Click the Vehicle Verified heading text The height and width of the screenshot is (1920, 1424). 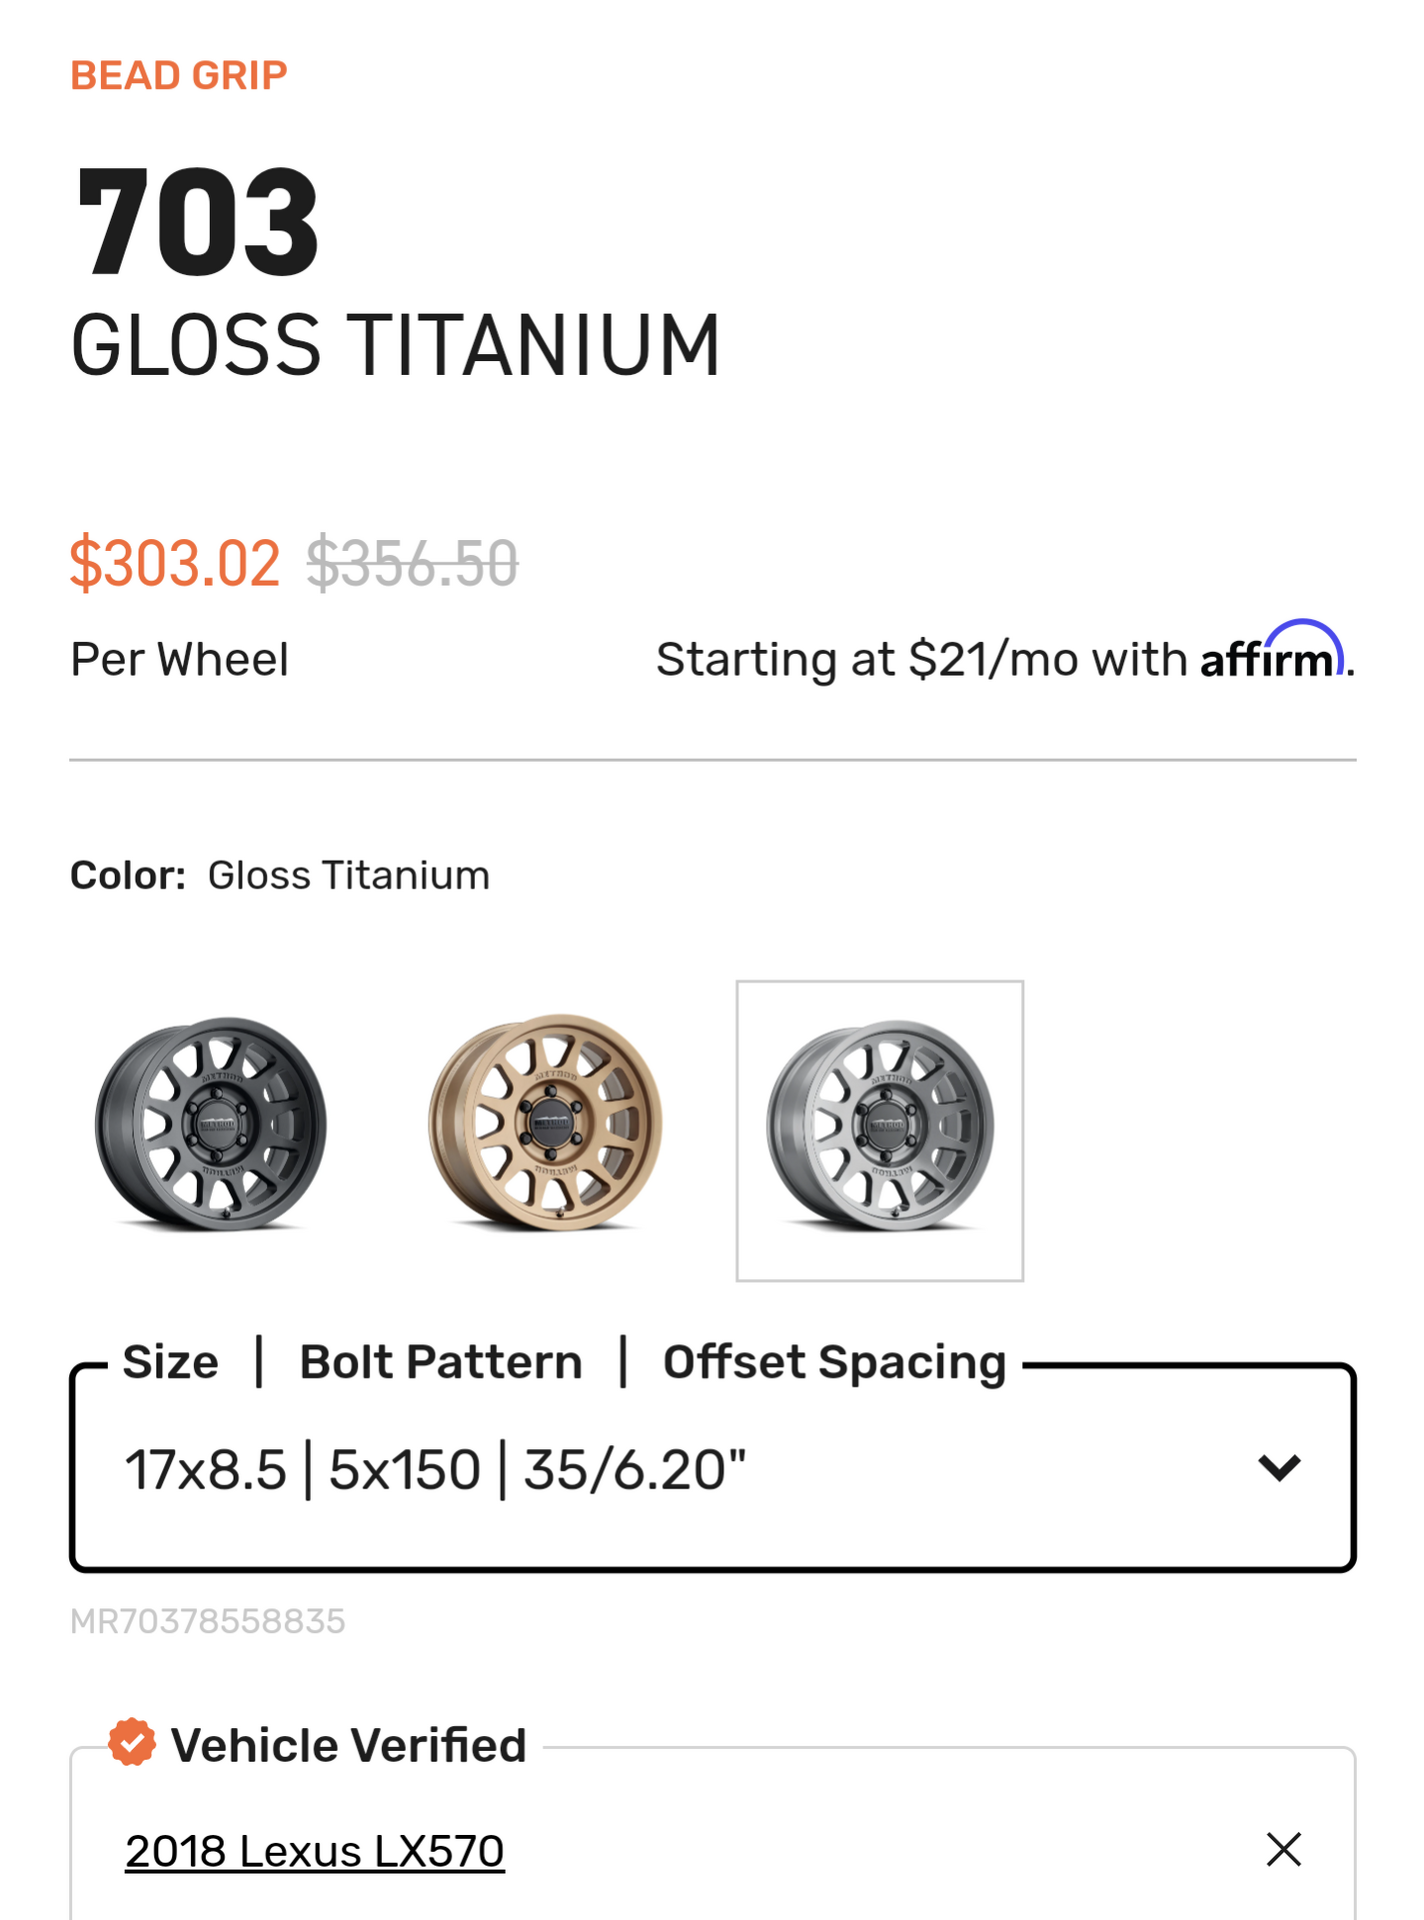349,1746
